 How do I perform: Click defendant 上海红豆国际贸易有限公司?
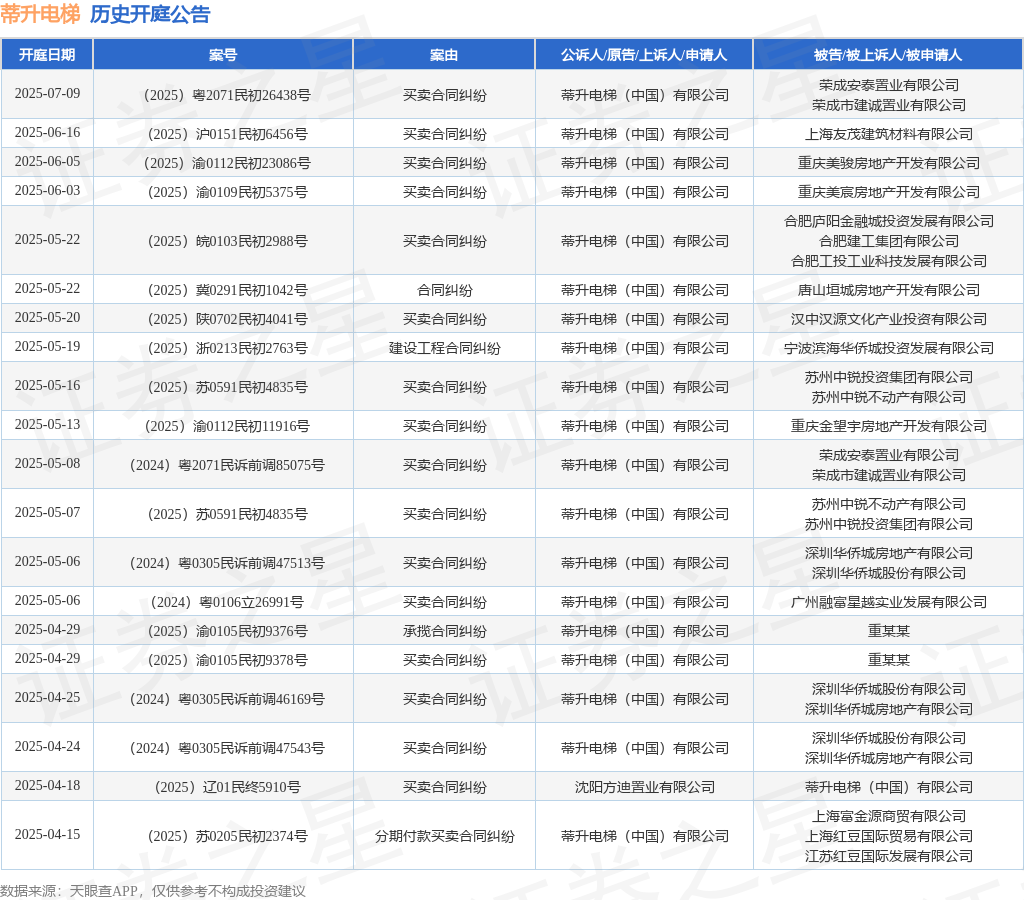(888, 837)
